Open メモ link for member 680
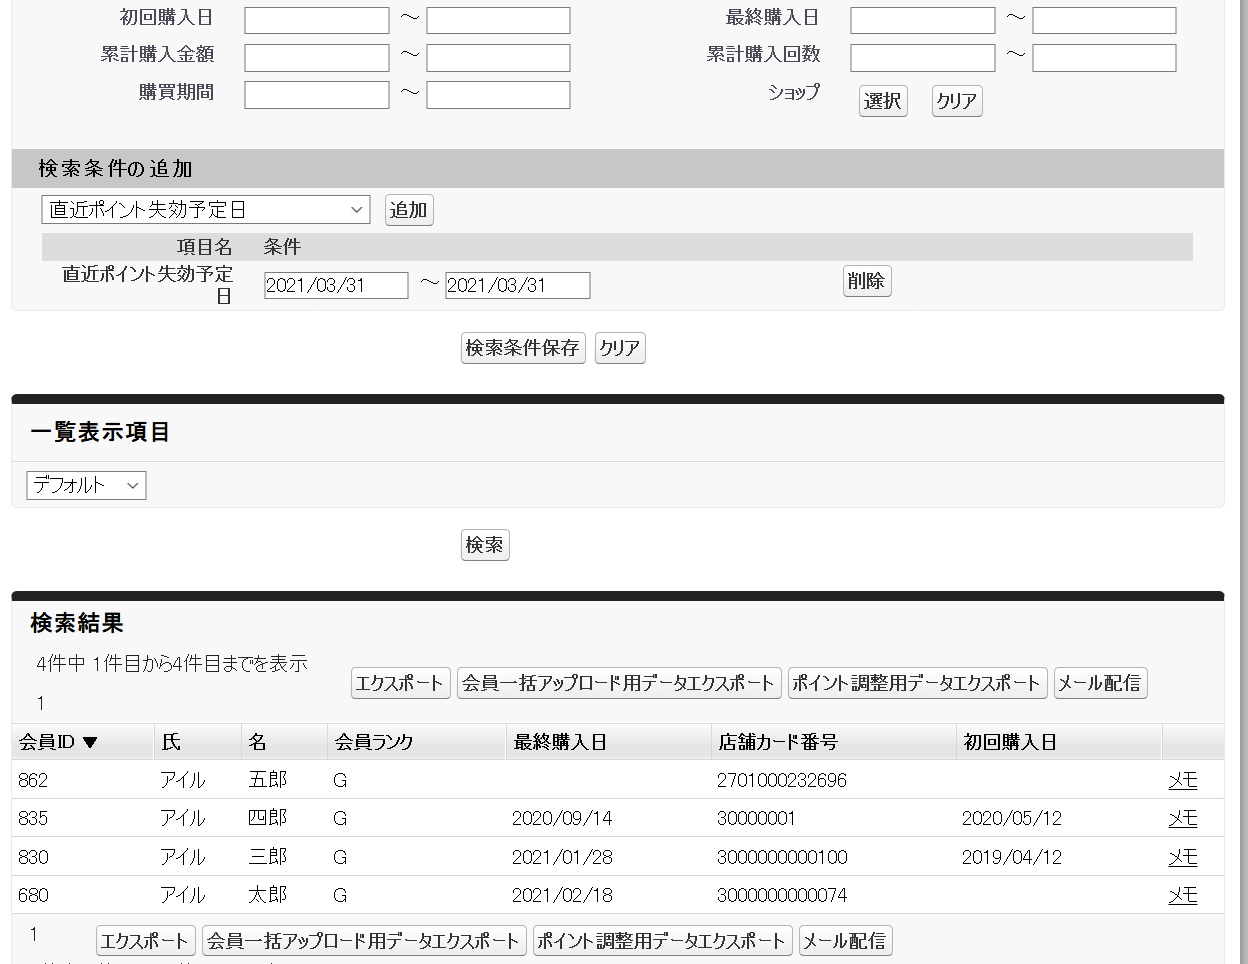This screenshot has height=964, width=1248. click(x=1182, y=894)
